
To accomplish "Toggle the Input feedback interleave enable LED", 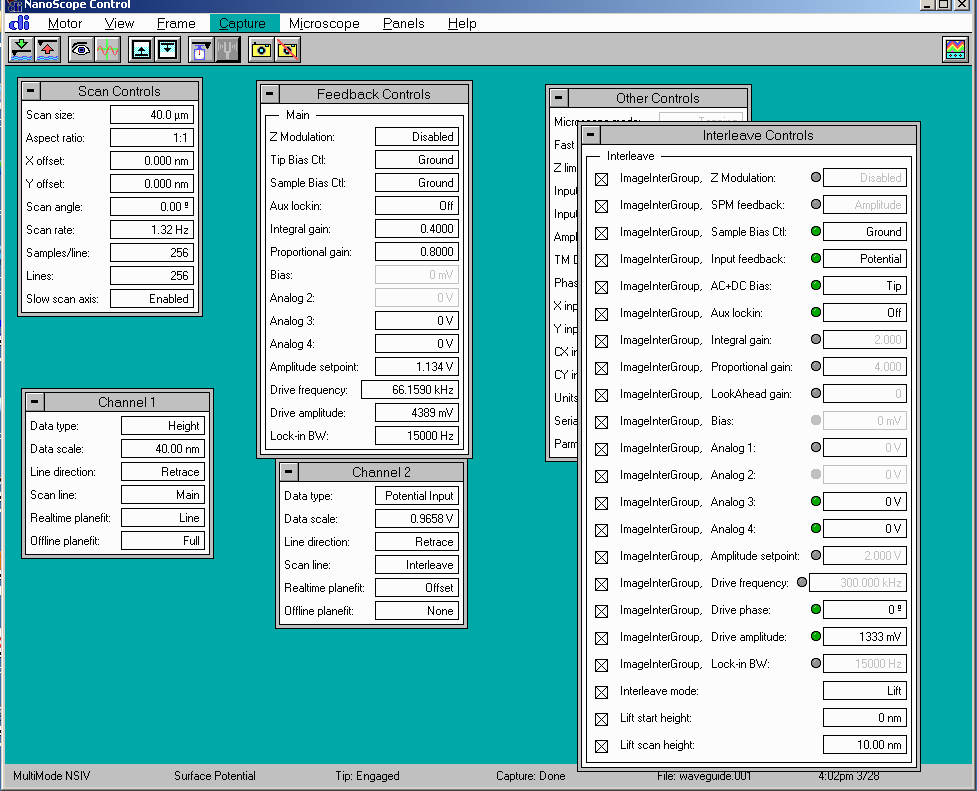I will pyautogui.click(x=816, y=258).
